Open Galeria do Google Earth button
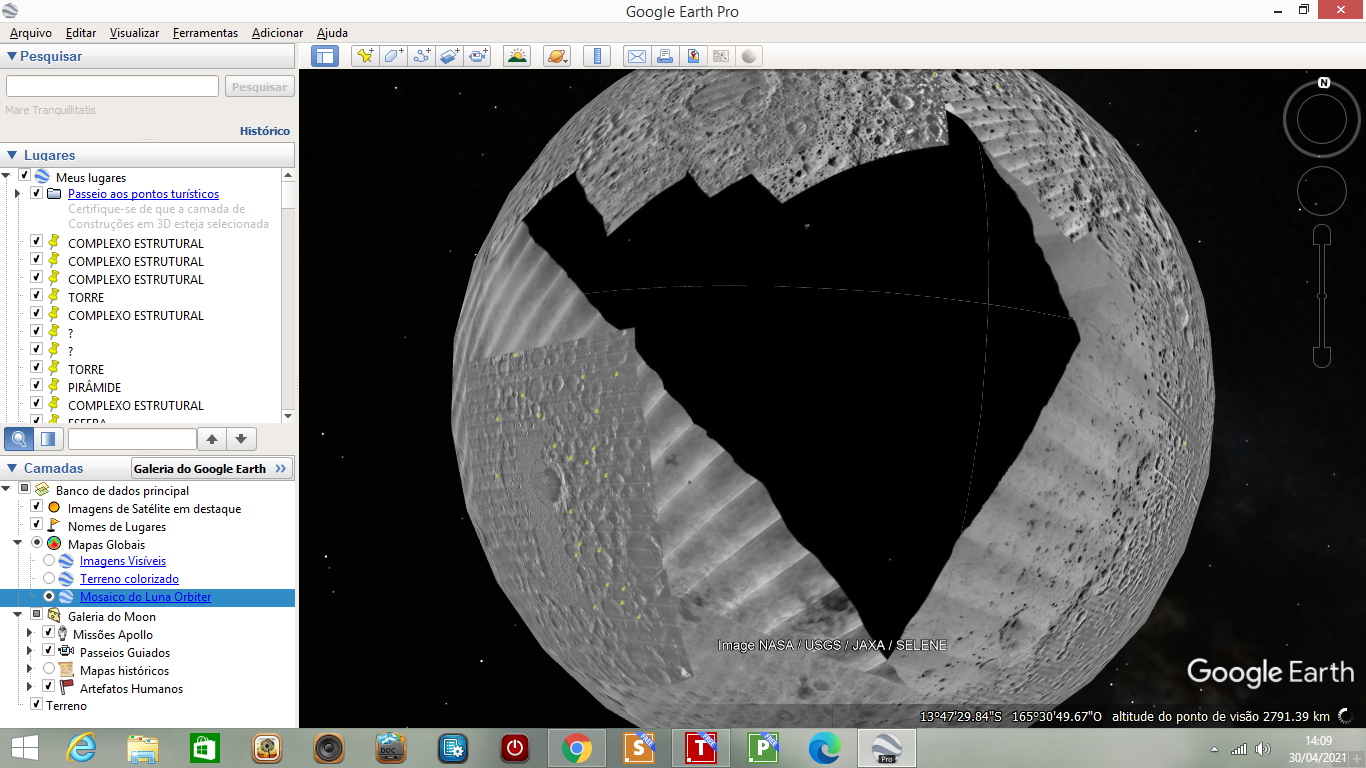 [212, 468]
